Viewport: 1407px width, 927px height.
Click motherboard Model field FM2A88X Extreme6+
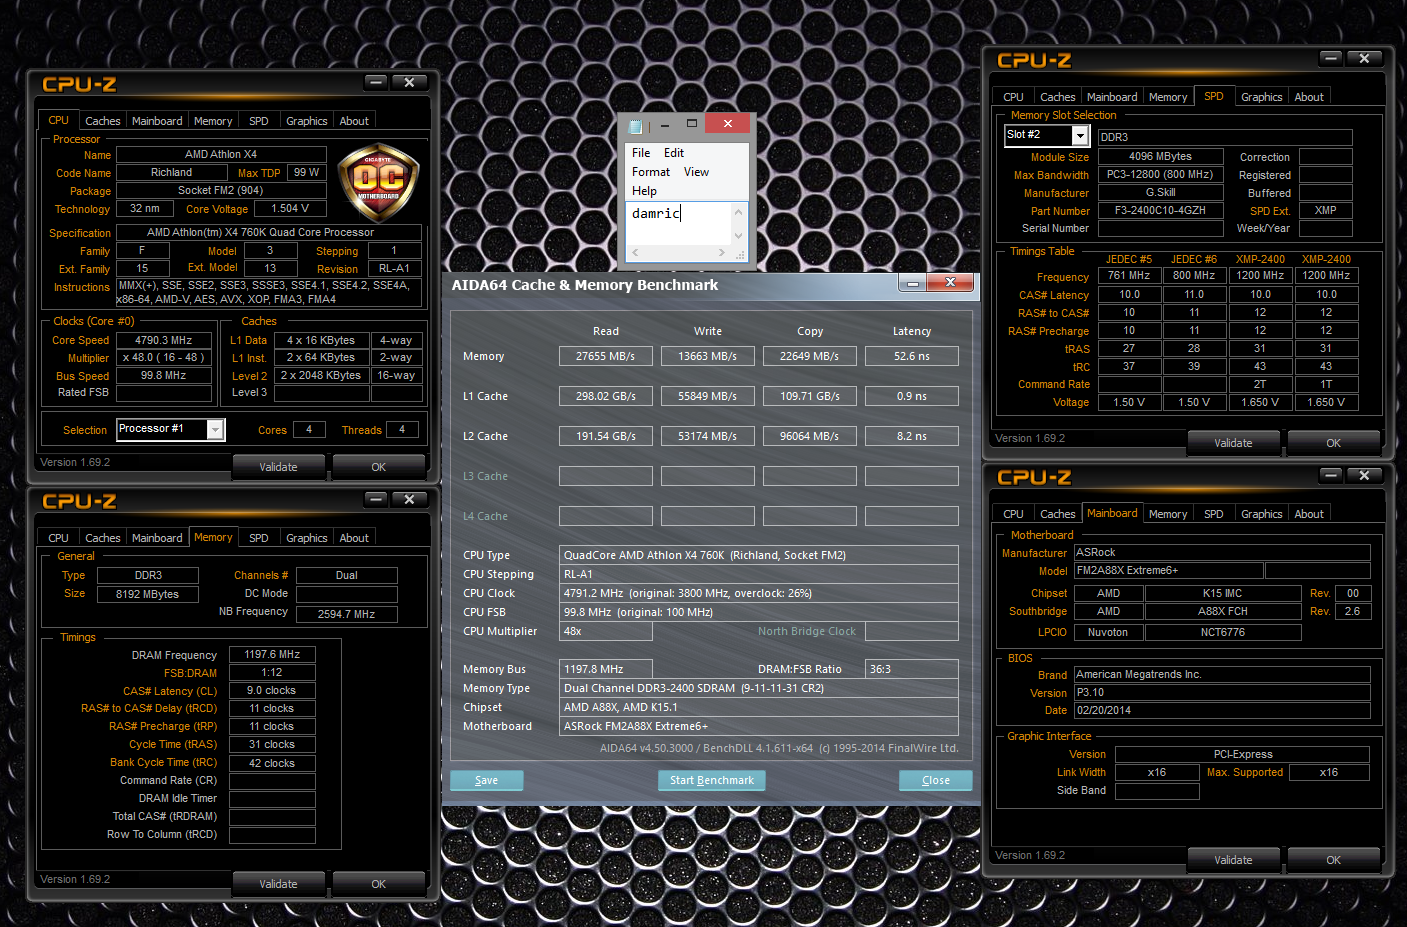point(1168,571)
